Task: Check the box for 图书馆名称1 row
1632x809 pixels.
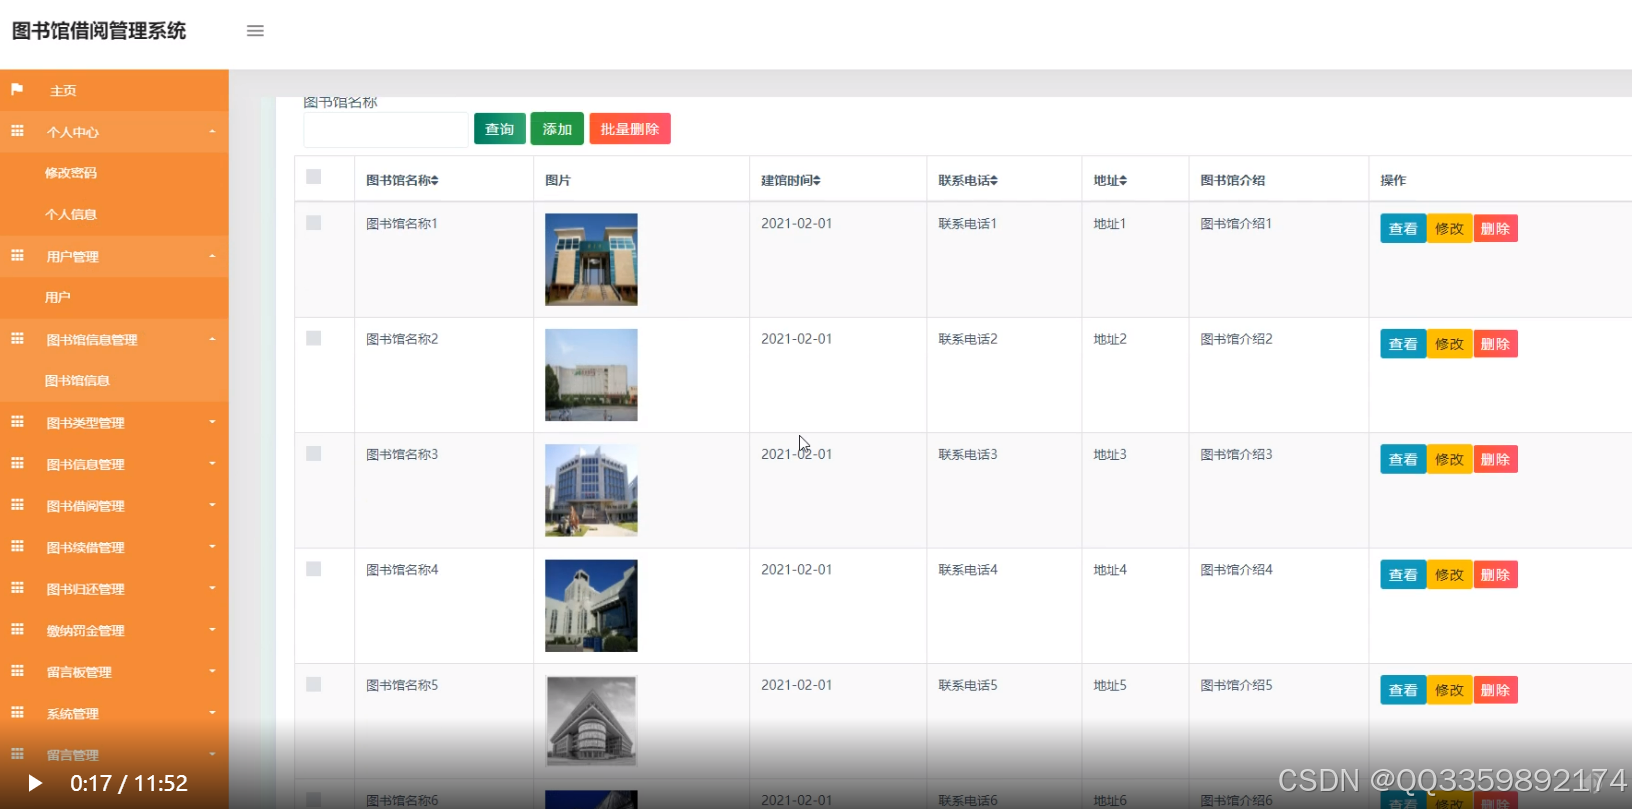Action: [x=314, y=223]
